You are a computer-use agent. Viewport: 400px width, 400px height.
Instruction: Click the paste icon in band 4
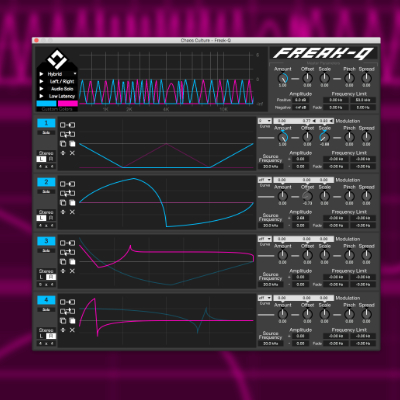click(72, 321)
